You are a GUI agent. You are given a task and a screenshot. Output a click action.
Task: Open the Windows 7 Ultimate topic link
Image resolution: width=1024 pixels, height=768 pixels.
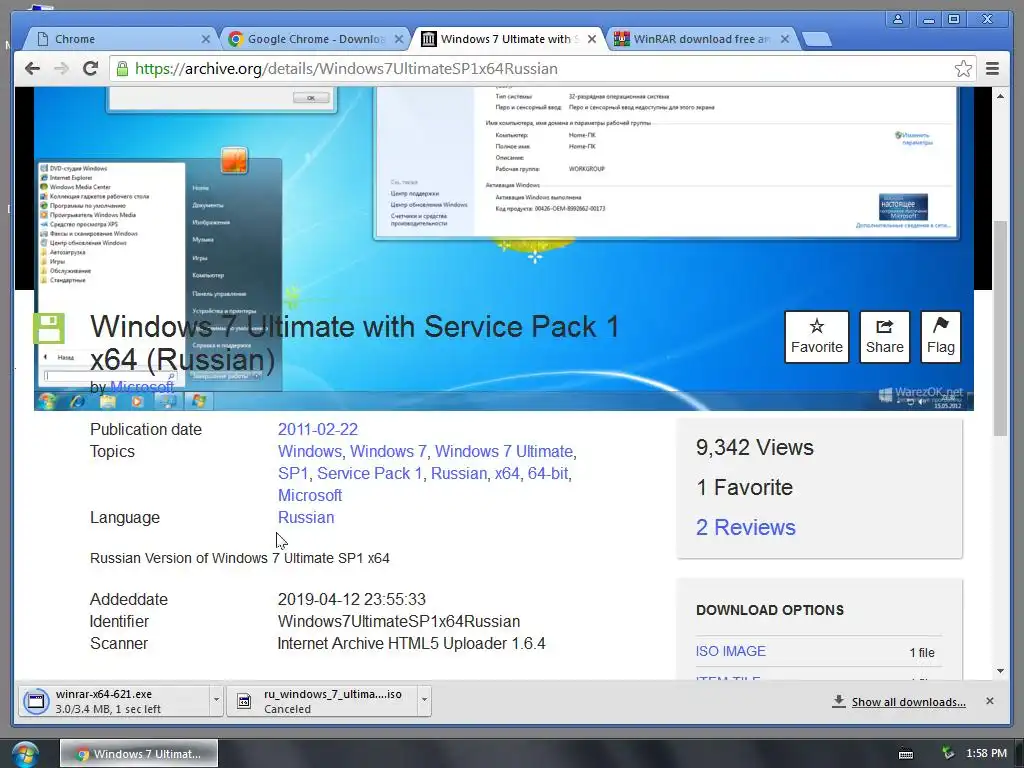coord(504,451)
